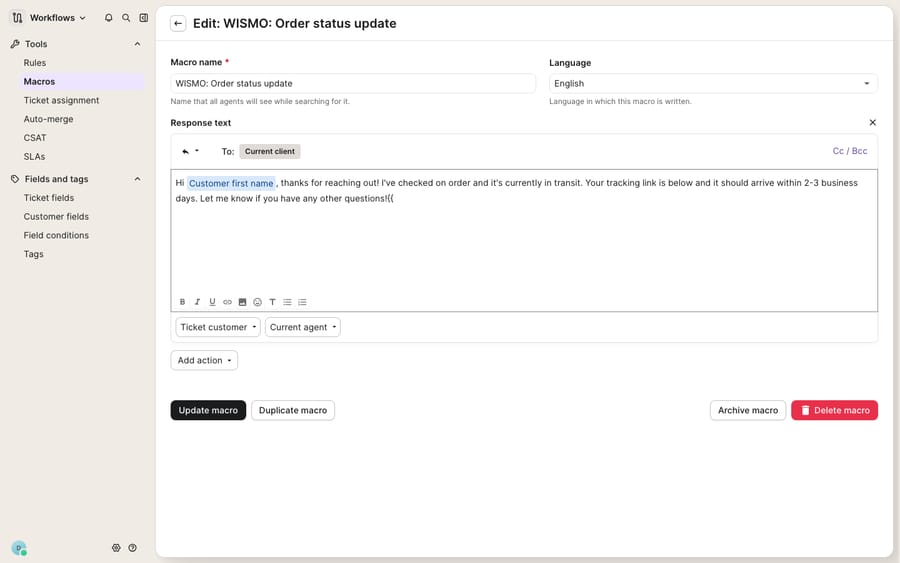Click Duplicate macro button
The width and height of the screenshot is (900, 563).
pyautogui.click(x=293, y=410)
